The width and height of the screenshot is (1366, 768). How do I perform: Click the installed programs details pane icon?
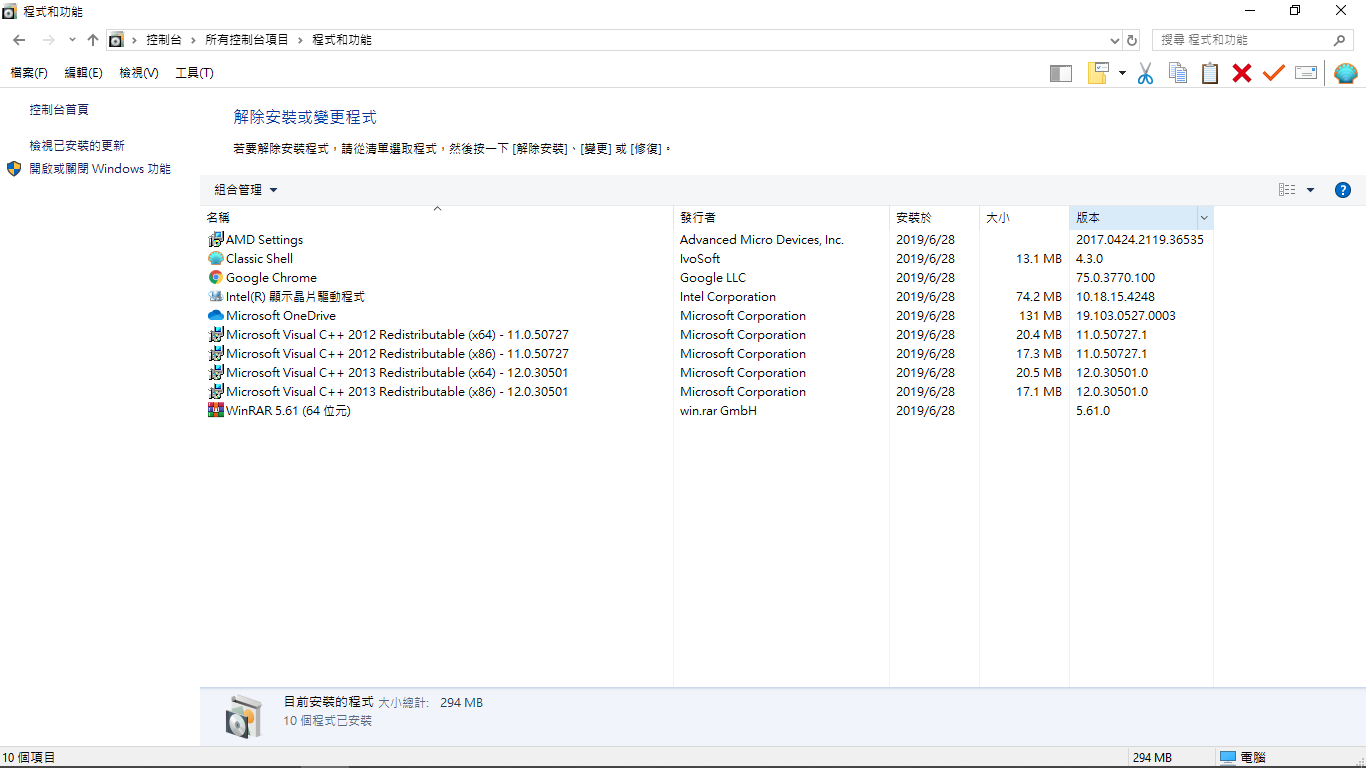(x=243, y=716)
